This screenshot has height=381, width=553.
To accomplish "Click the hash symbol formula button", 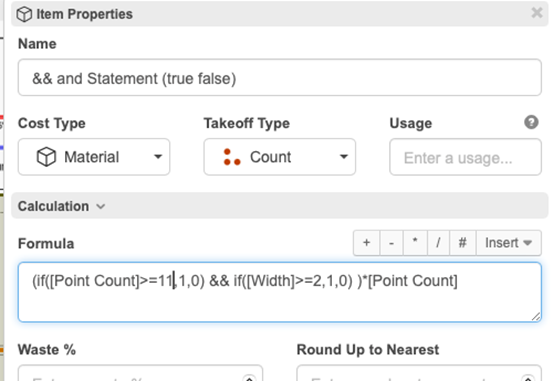I will 462,243.
